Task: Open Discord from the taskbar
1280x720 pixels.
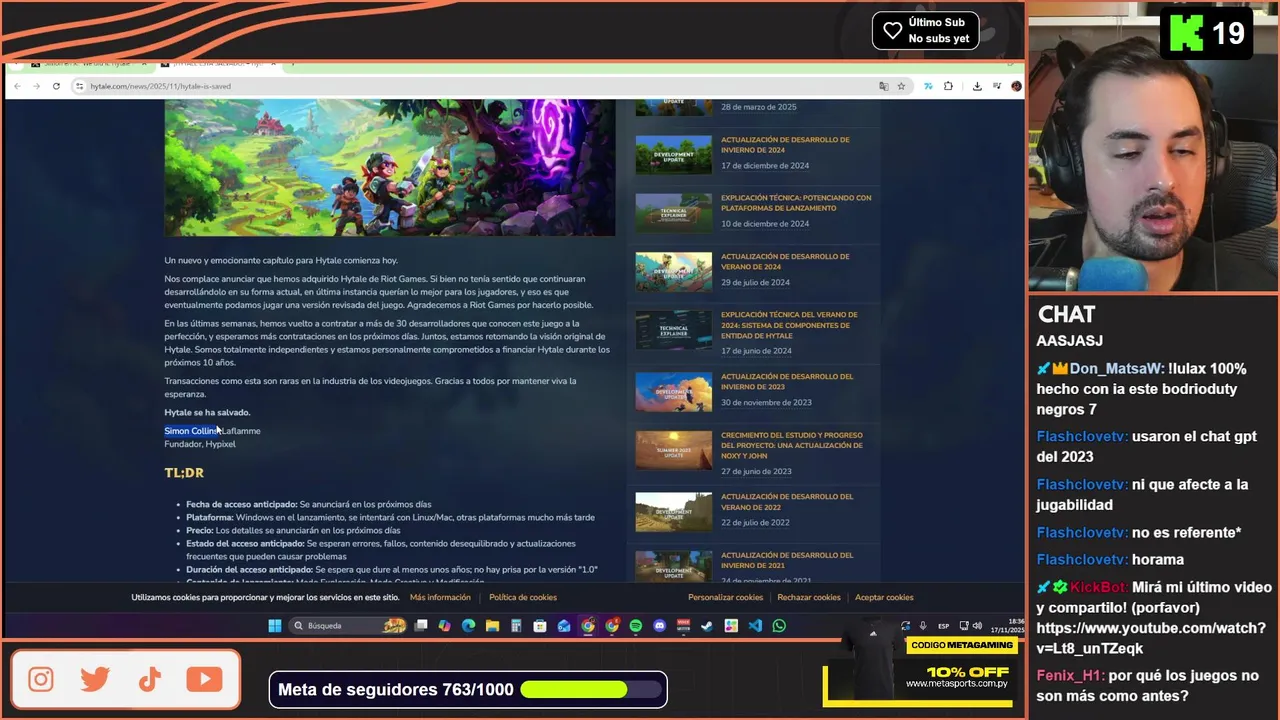Action: click(659, 626)
